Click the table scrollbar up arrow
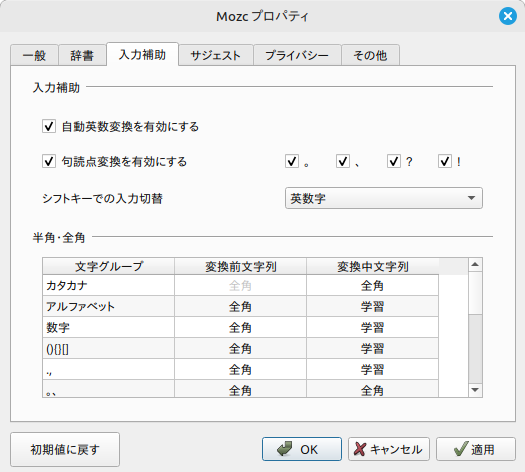This screenshot has height=472, width=525. tap(475, 265)
